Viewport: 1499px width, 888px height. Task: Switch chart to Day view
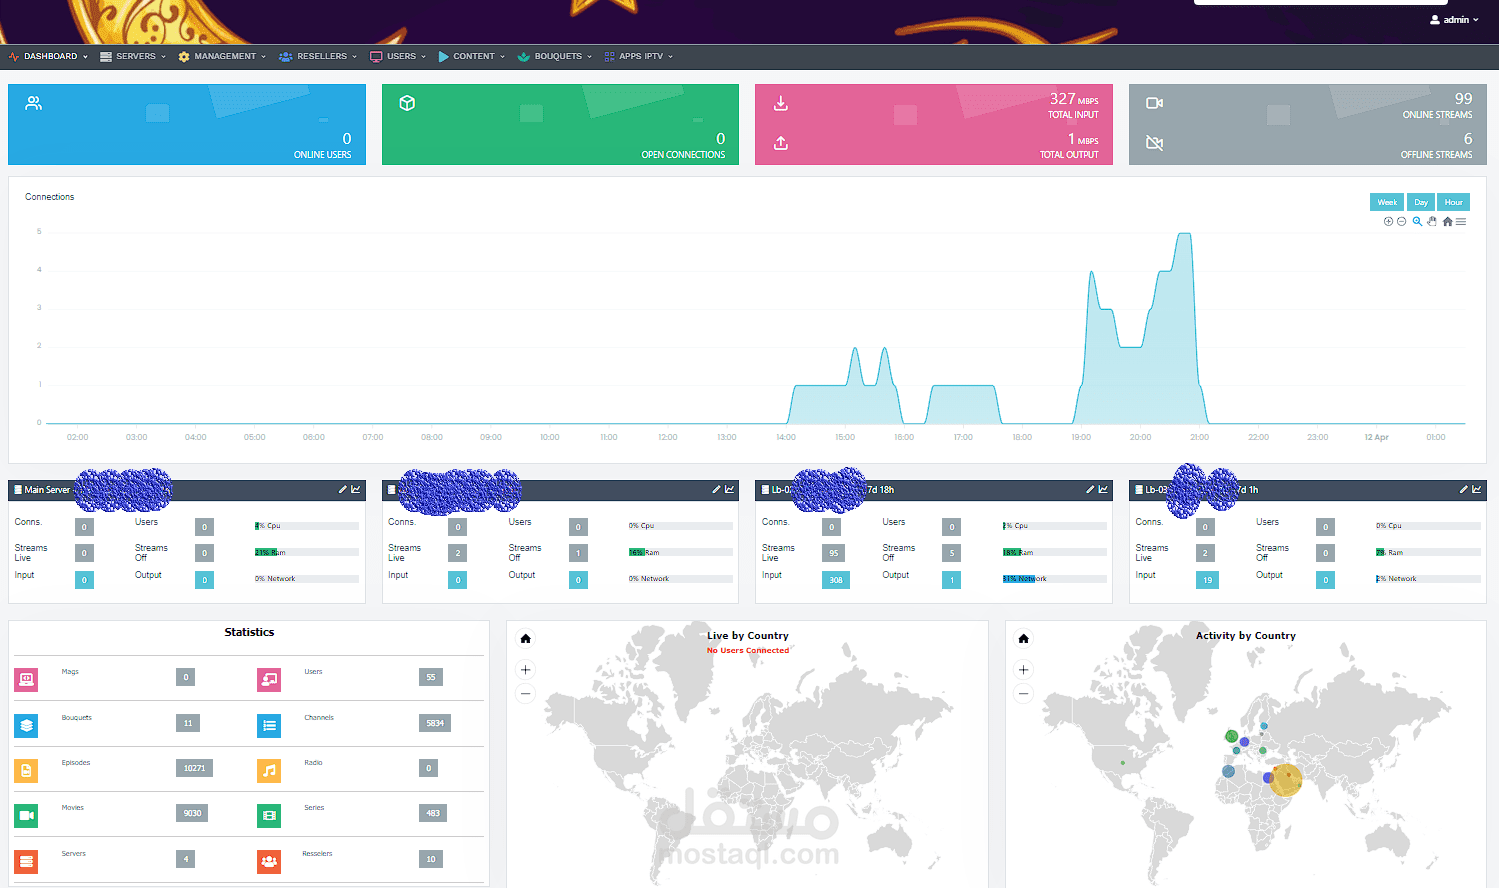coord(1421,202)
